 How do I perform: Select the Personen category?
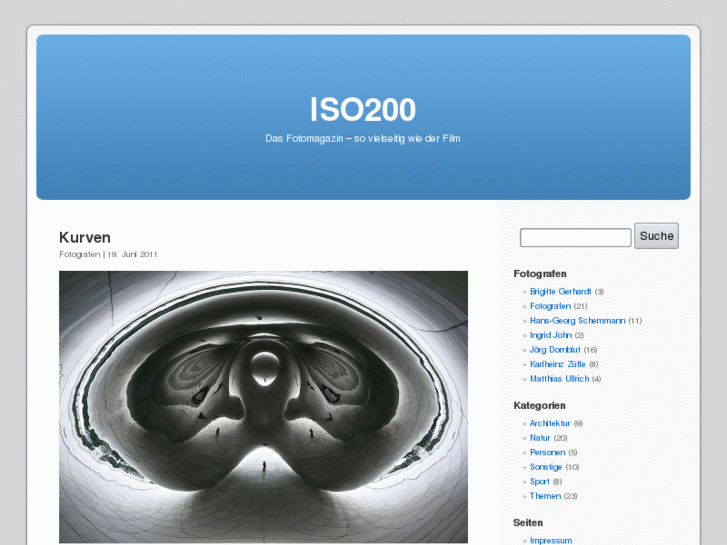tap(548, 452)
